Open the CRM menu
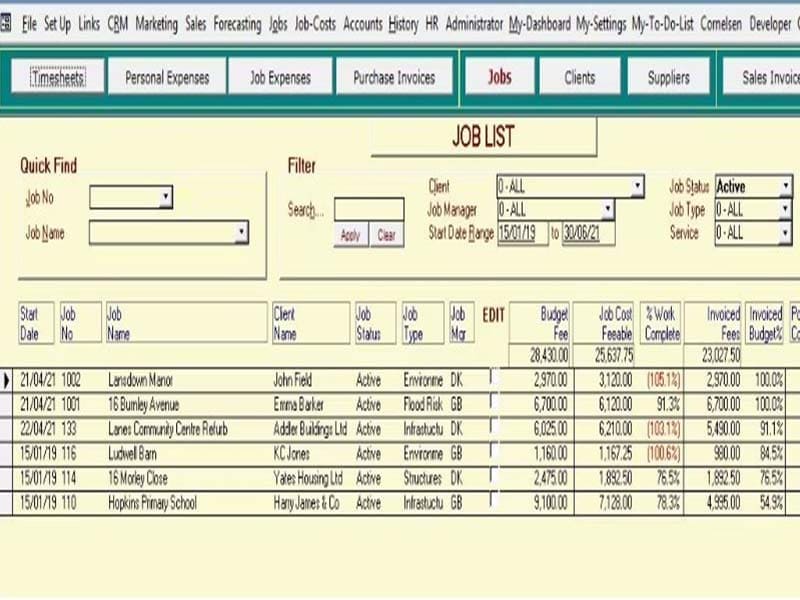Viewport: 800px width, 600px height. coord(117,23)
